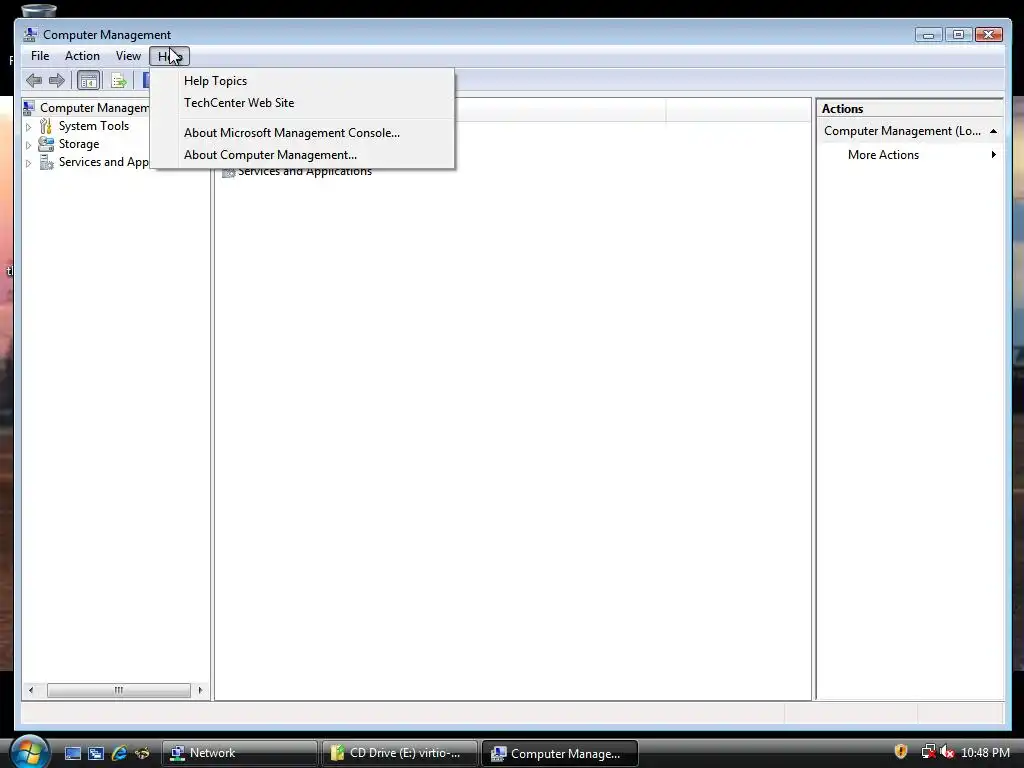This screenshot has width=1024, height=768.
Task: Launch Internet Explorer from quick launch
Action: 119,753
